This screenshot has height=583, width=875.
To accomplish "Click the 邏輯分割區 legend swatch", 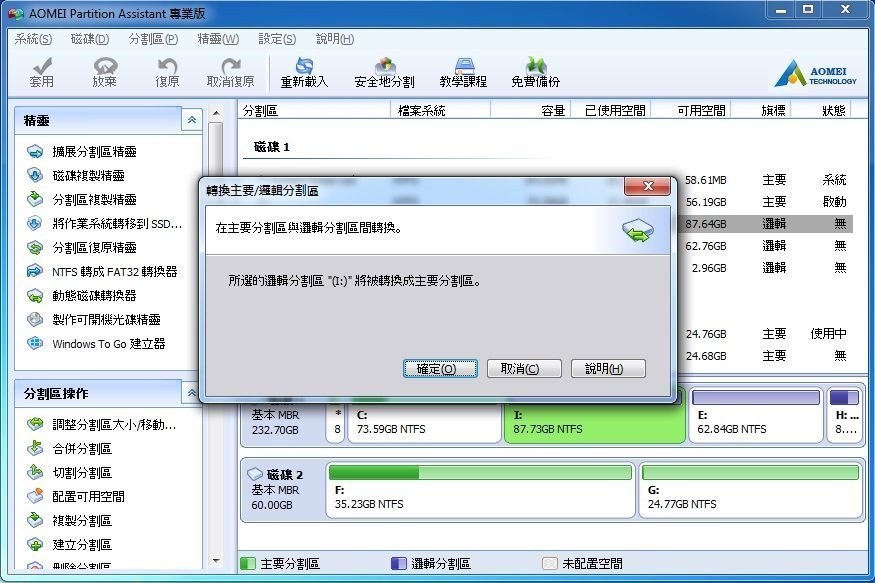I will (x=398, y=563).
